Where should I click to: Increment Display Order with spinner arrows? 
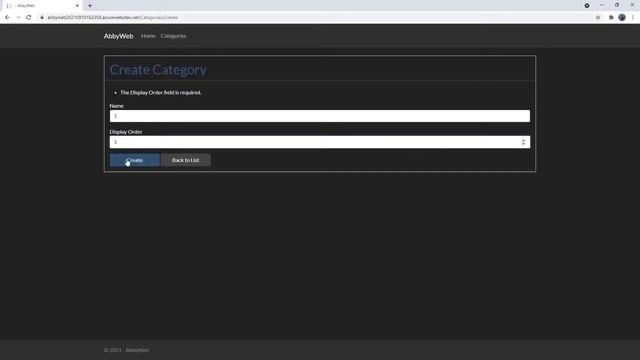(523, 140)
